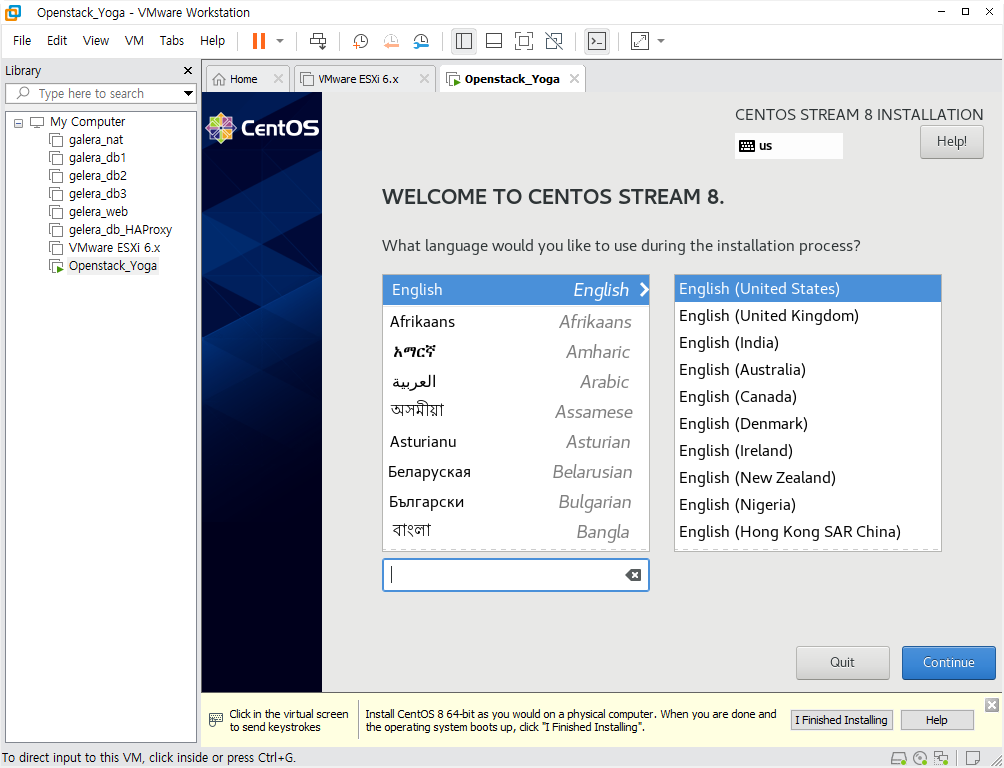Viewport: 1004px width, 768px height.
Task: Open the Help menu
Action: [x=212, y=40]
